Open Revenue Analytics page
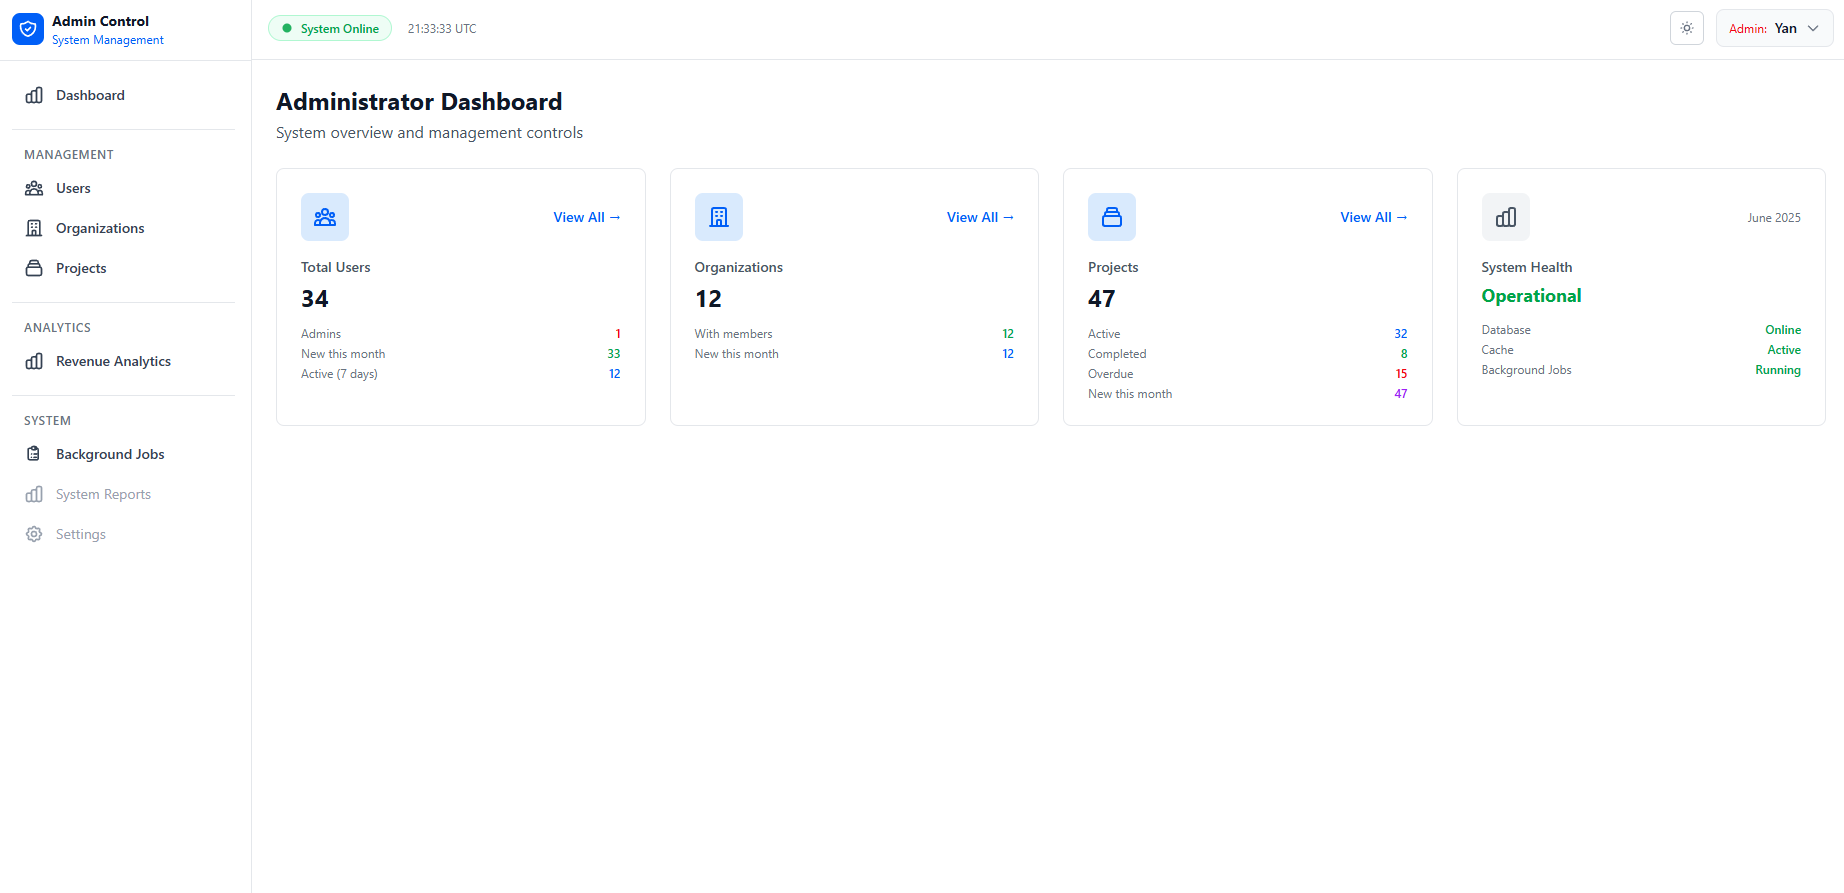1844x893 pixels. [x=123, y=361]
